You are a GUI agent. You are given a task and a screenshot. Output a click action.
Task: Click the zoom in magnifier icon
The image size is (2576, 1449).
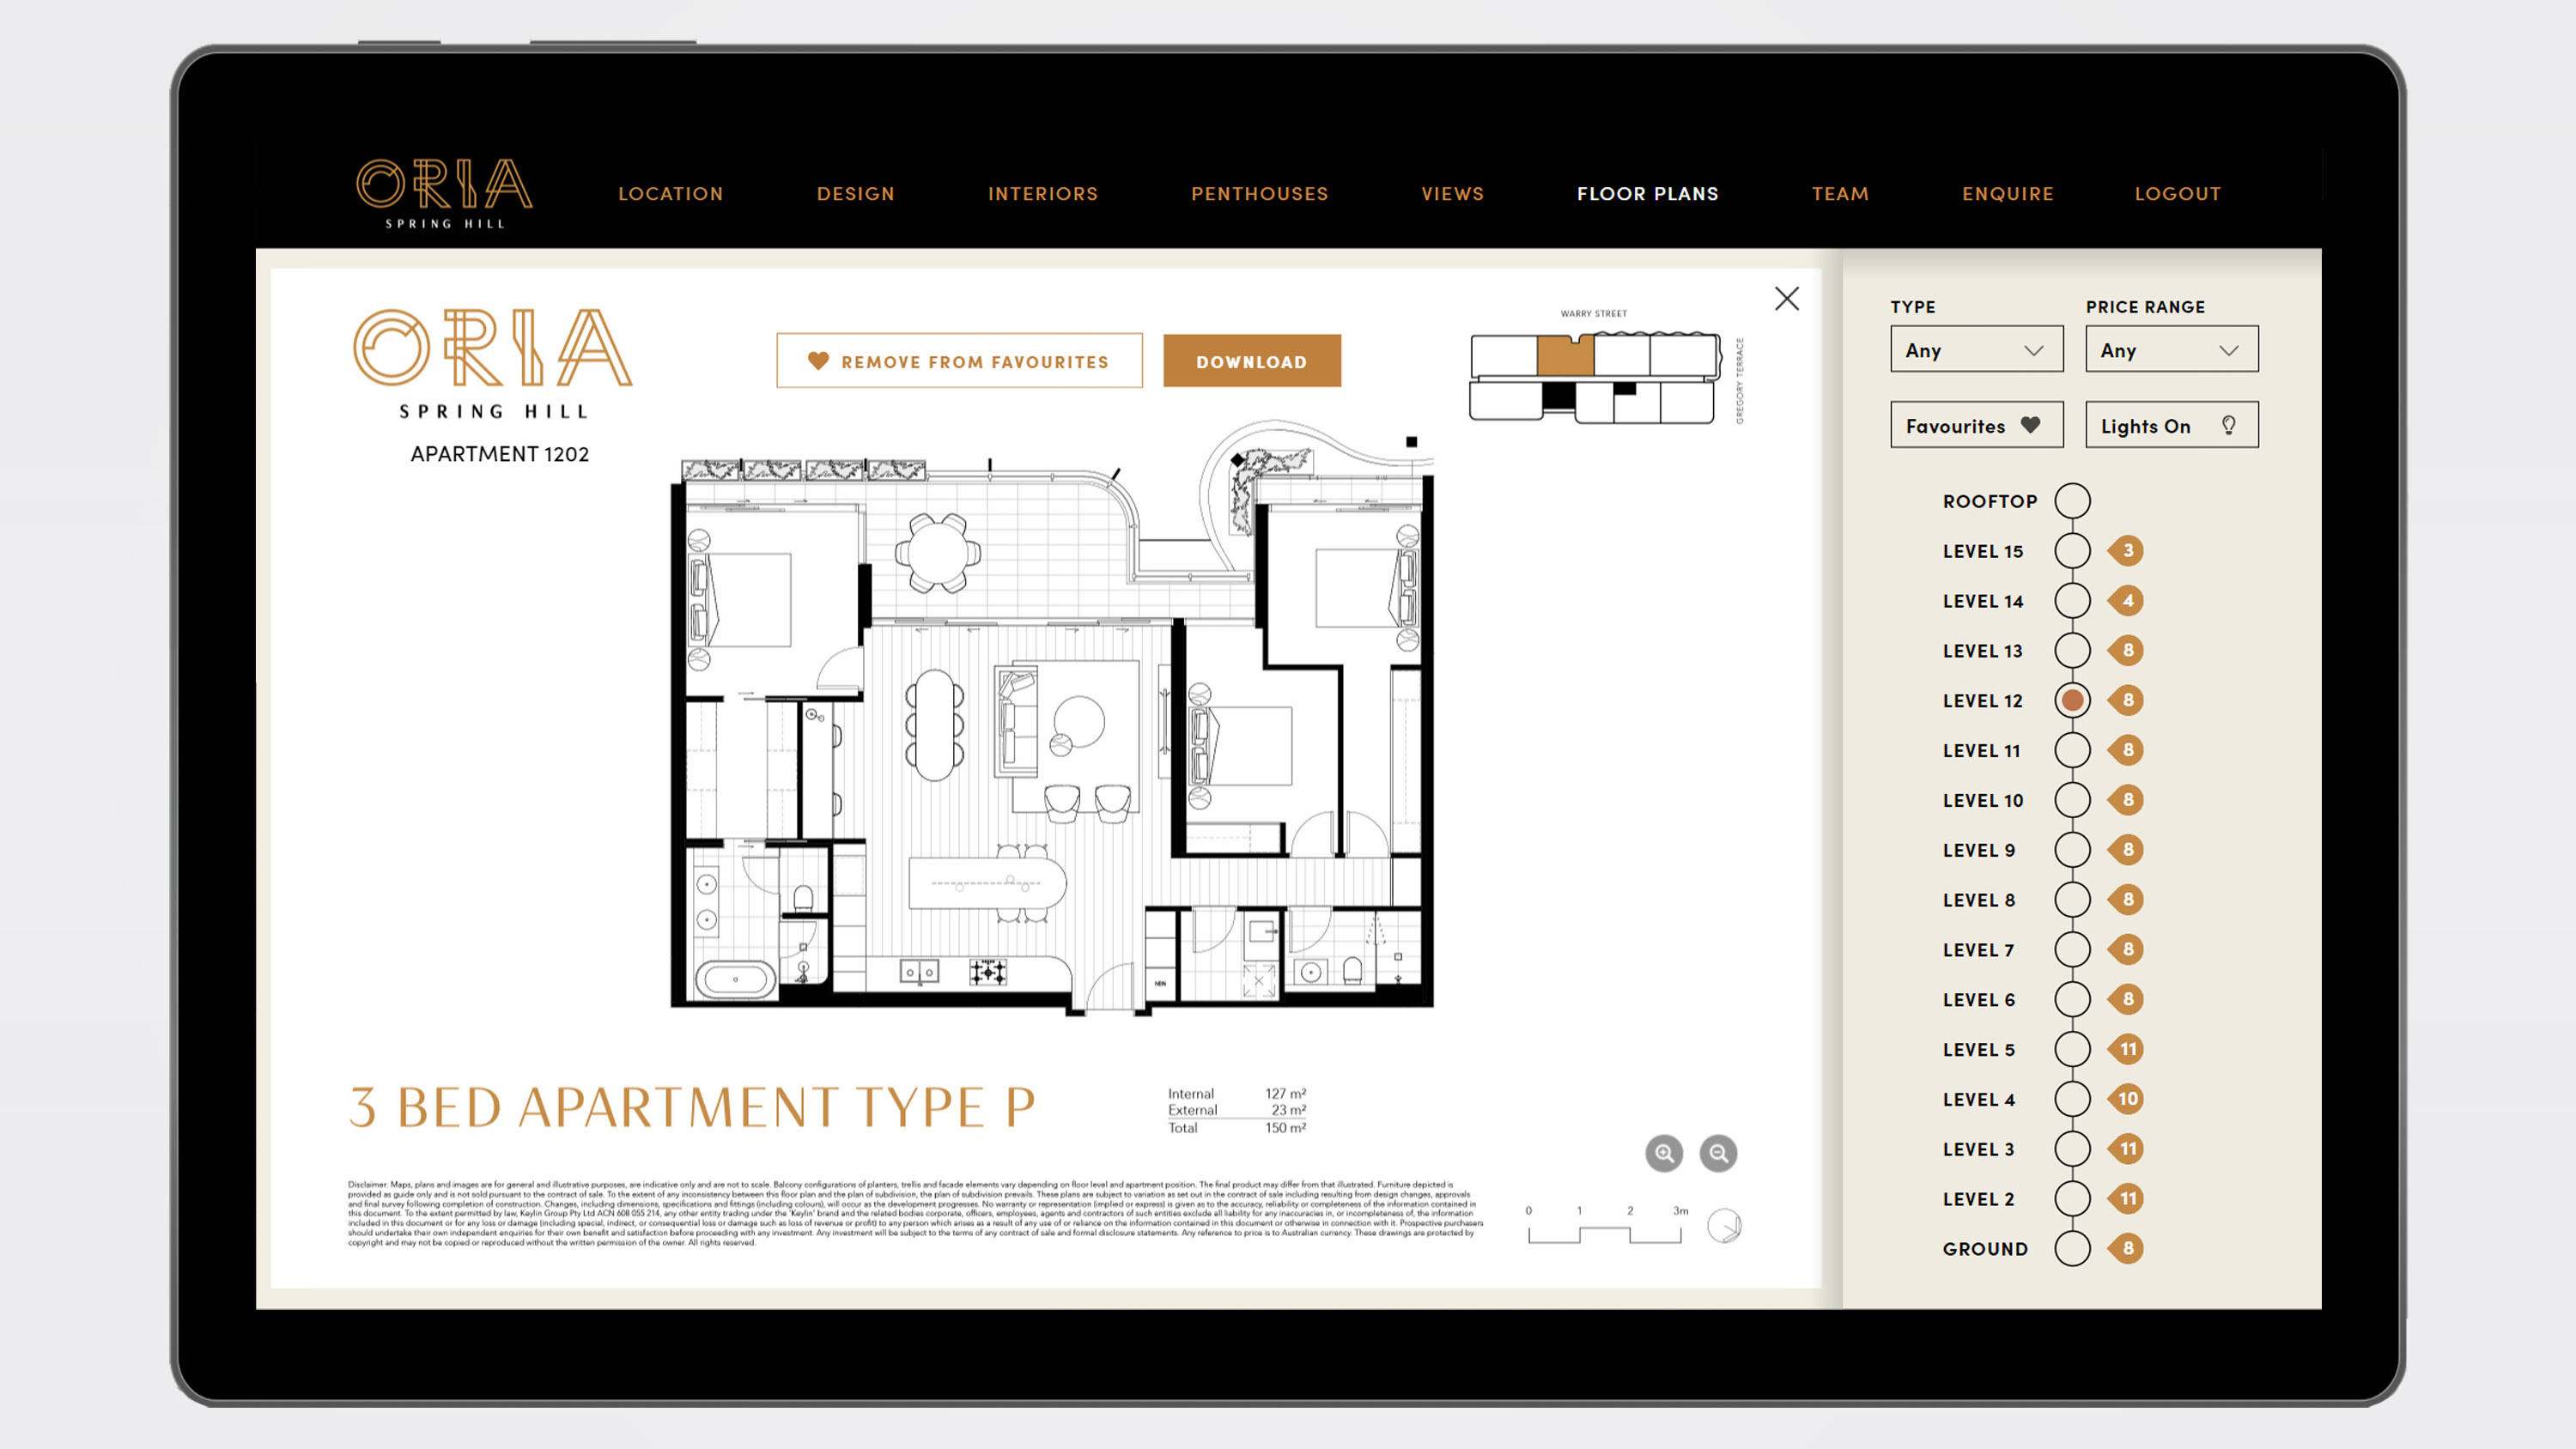(1664, 1153)
